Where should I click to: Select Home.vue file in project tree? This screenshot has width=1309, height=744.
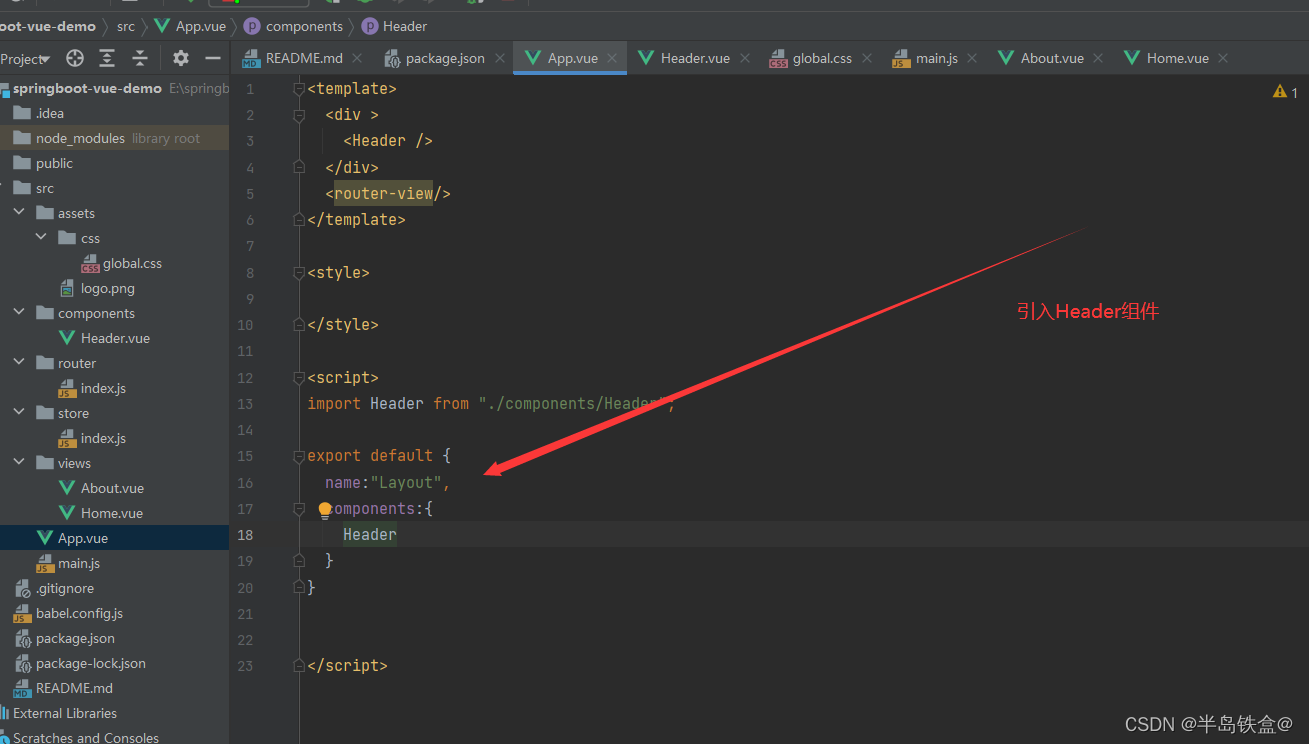coord(114,513)
